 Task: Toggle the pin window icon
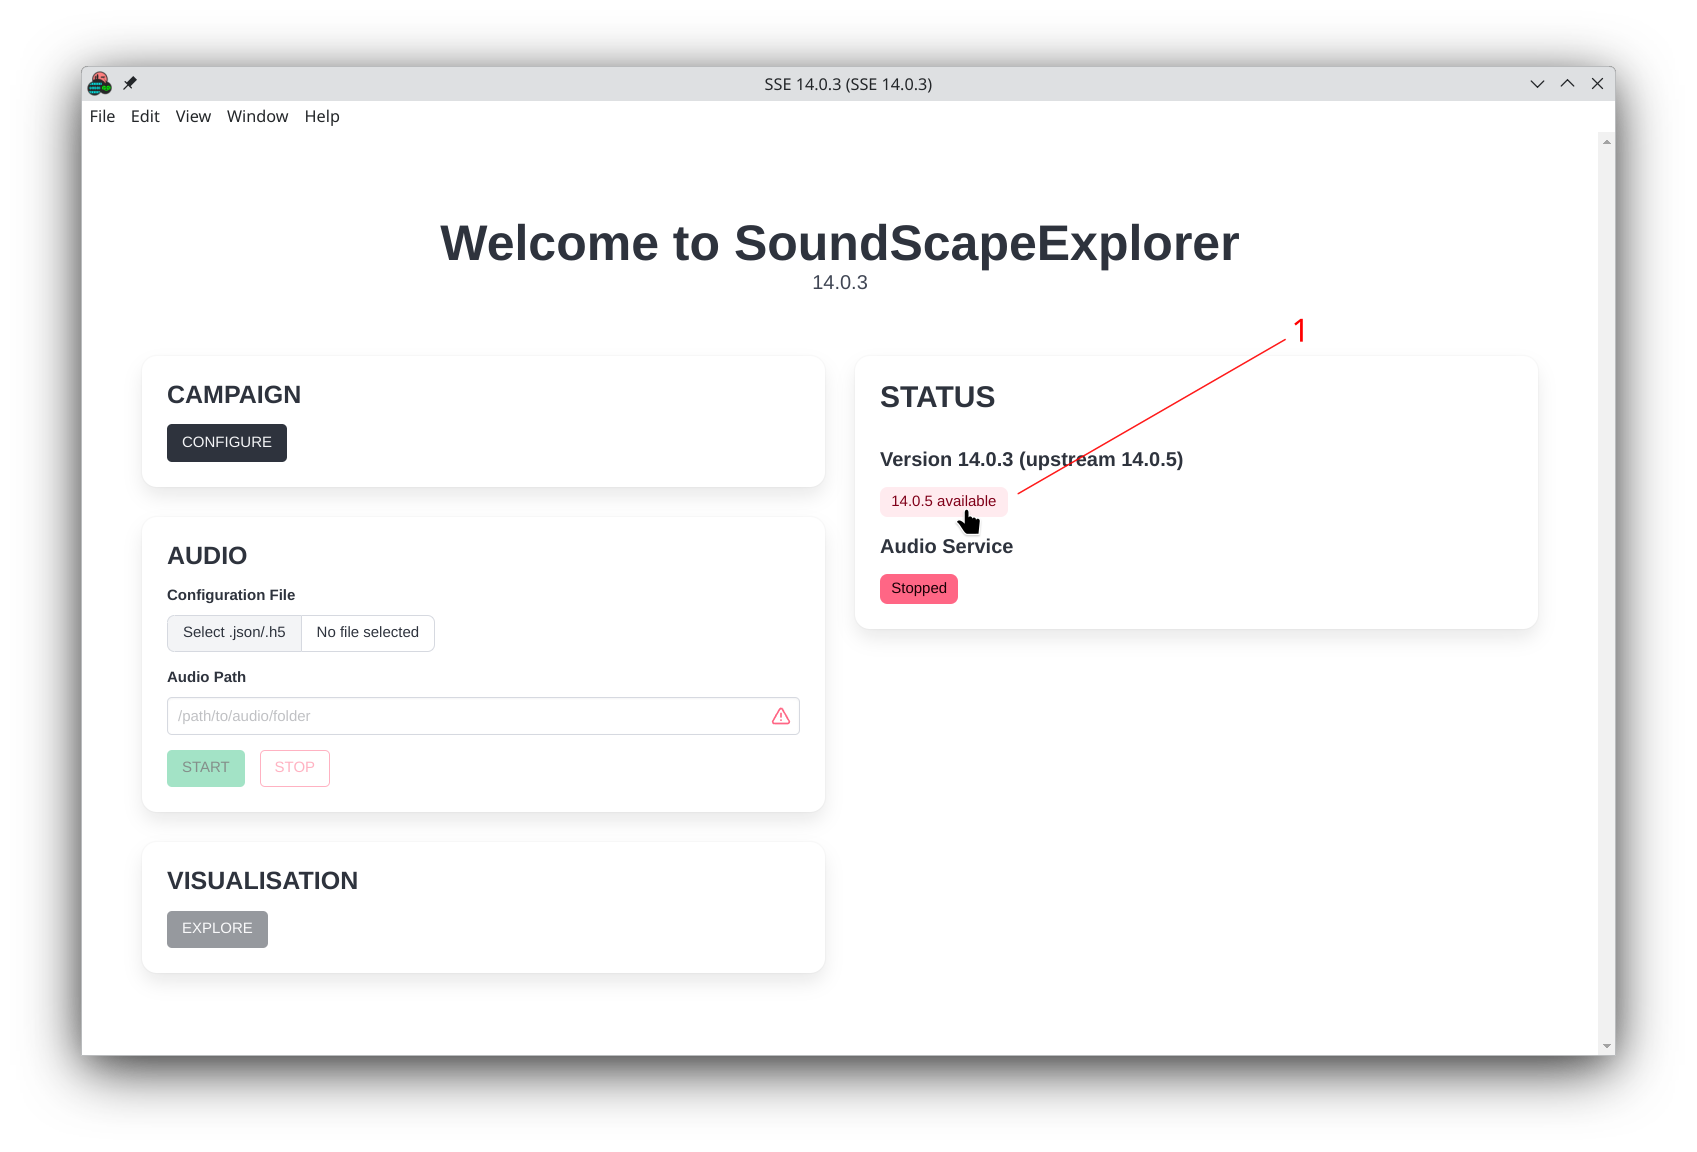point(130,84)
